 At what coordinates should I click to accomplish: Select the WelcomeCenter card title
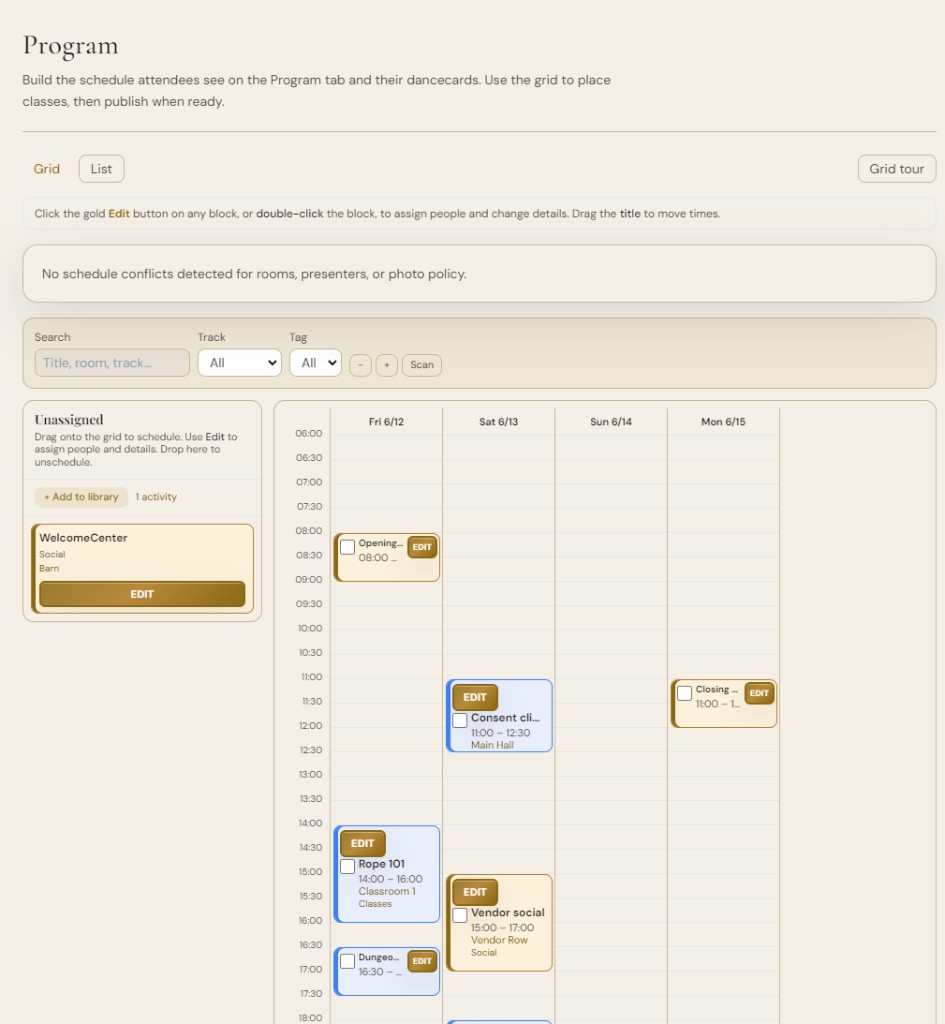coord(83,537)
